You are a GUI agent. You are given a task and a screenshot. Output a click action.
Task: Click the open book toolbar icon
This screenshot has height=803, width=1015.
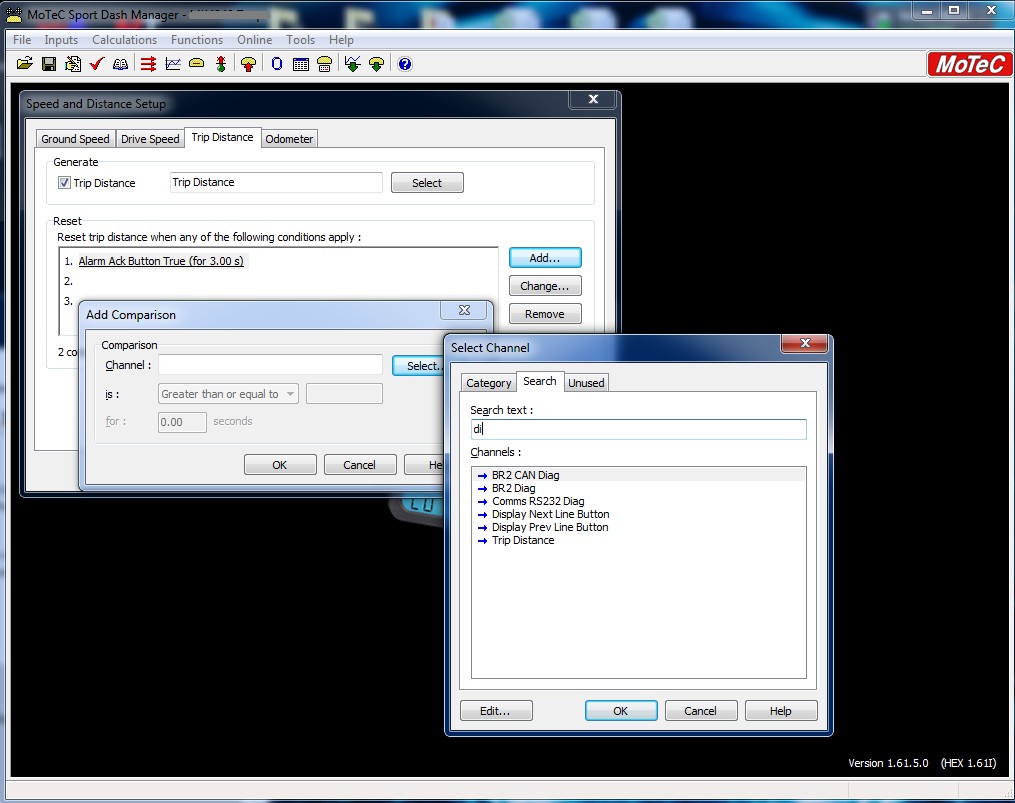[x=120, y=63]
